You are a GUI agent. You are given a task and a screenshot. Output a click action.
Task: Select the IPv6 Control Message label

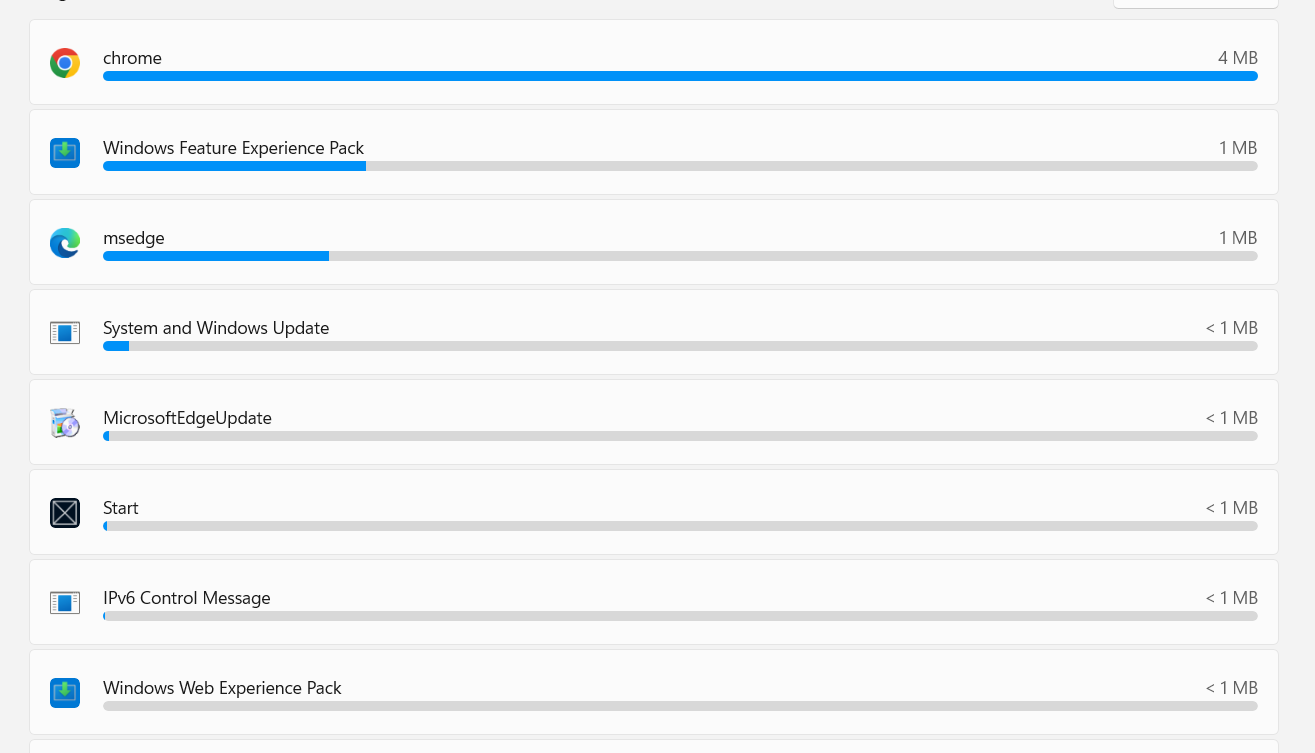click(x=186, y=598)
